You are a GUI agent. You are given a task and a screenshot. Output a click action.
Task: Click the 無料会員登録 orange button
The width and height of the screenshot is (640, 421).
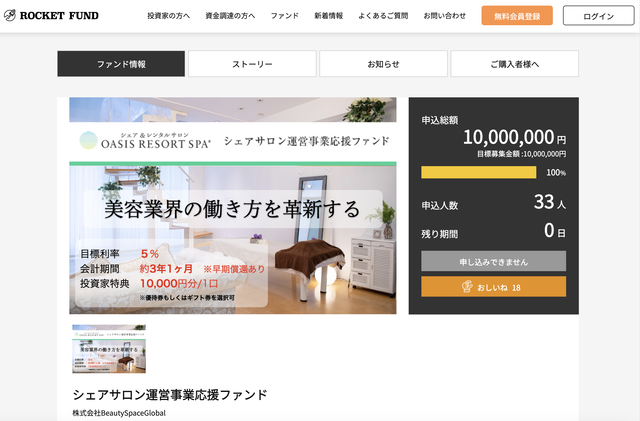(517, 16)
